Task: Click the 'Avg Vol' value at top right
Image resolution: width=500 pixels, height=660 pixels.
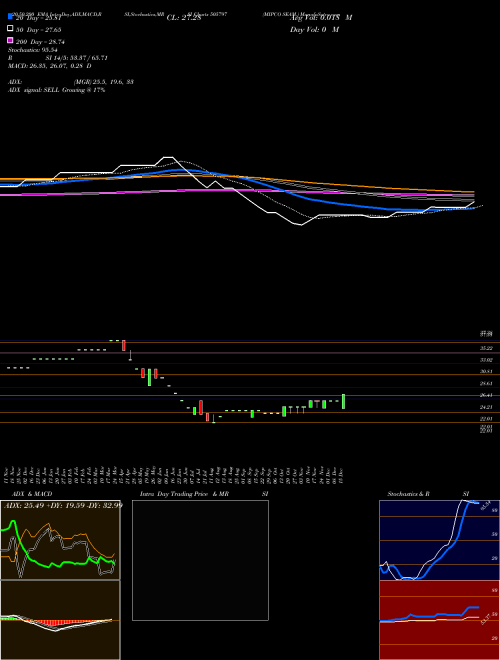Action: point(321,18)
